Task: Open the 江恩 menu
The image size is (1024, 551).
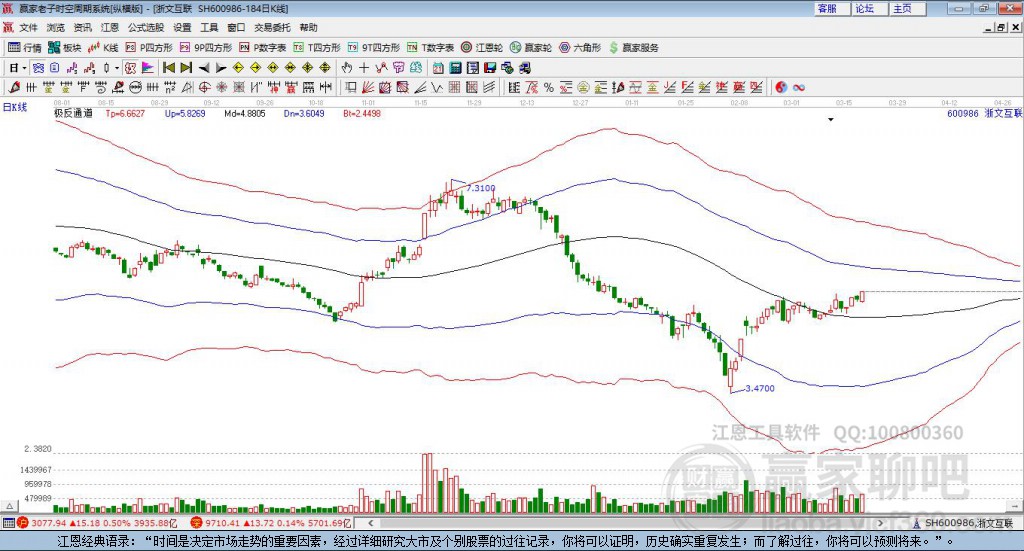Action: click(110, 27)
